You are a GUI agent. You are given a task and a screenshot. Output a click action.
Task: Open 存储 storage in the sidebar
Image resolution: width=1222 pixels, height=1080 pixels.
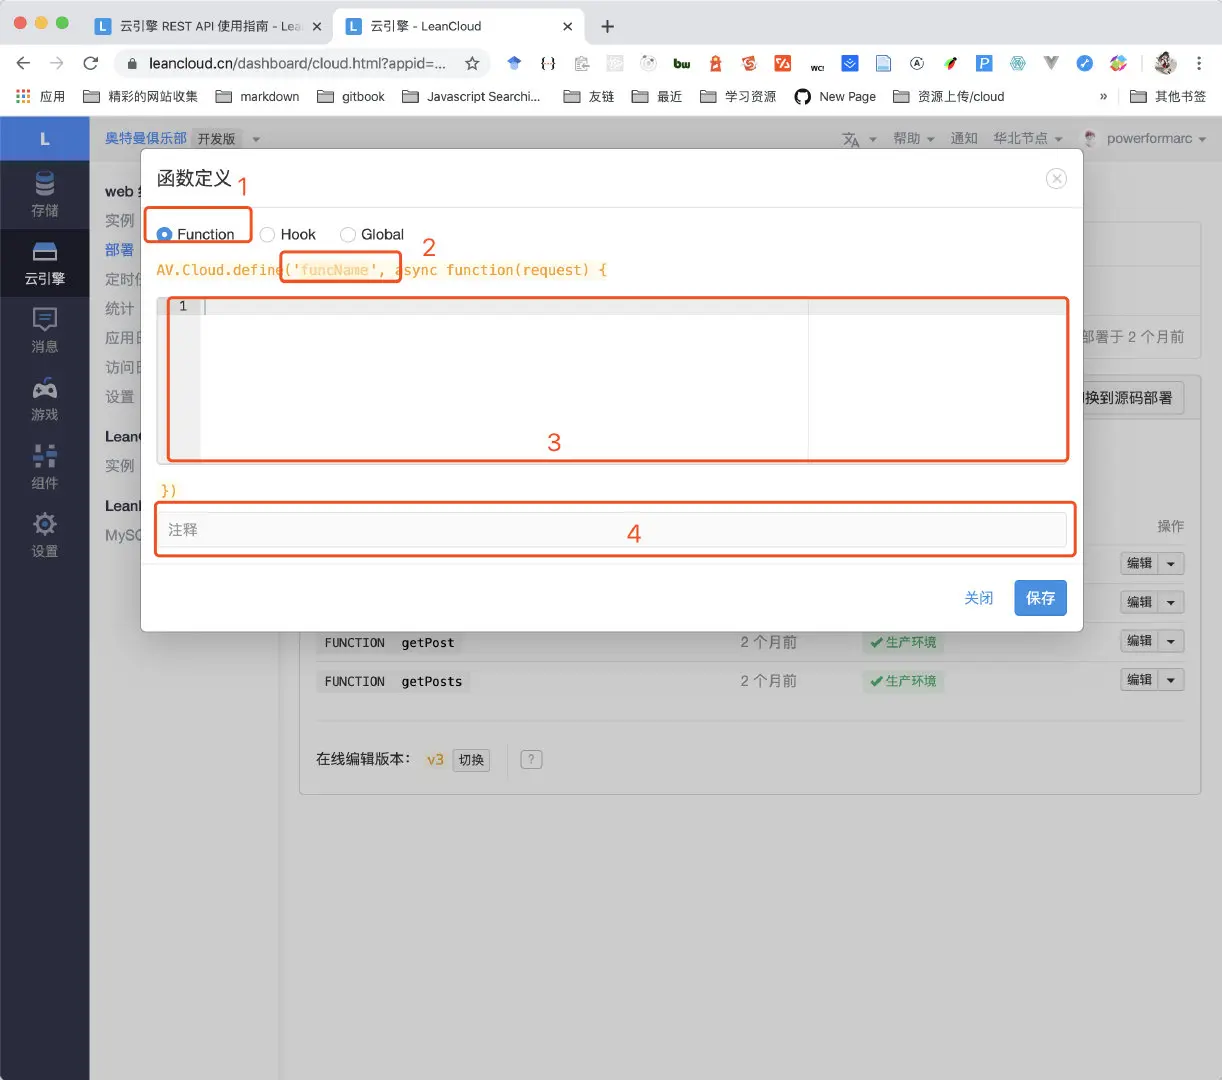(44, 194)
